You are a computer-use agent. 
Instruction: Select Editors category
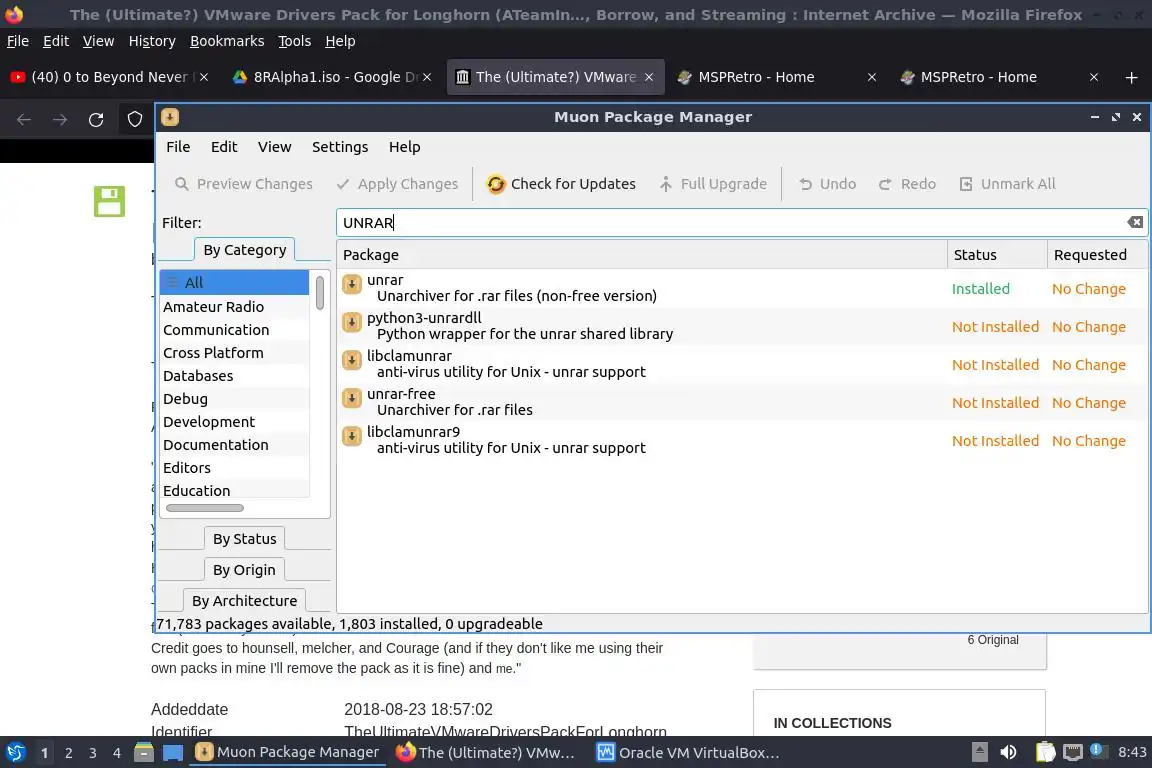234,467
